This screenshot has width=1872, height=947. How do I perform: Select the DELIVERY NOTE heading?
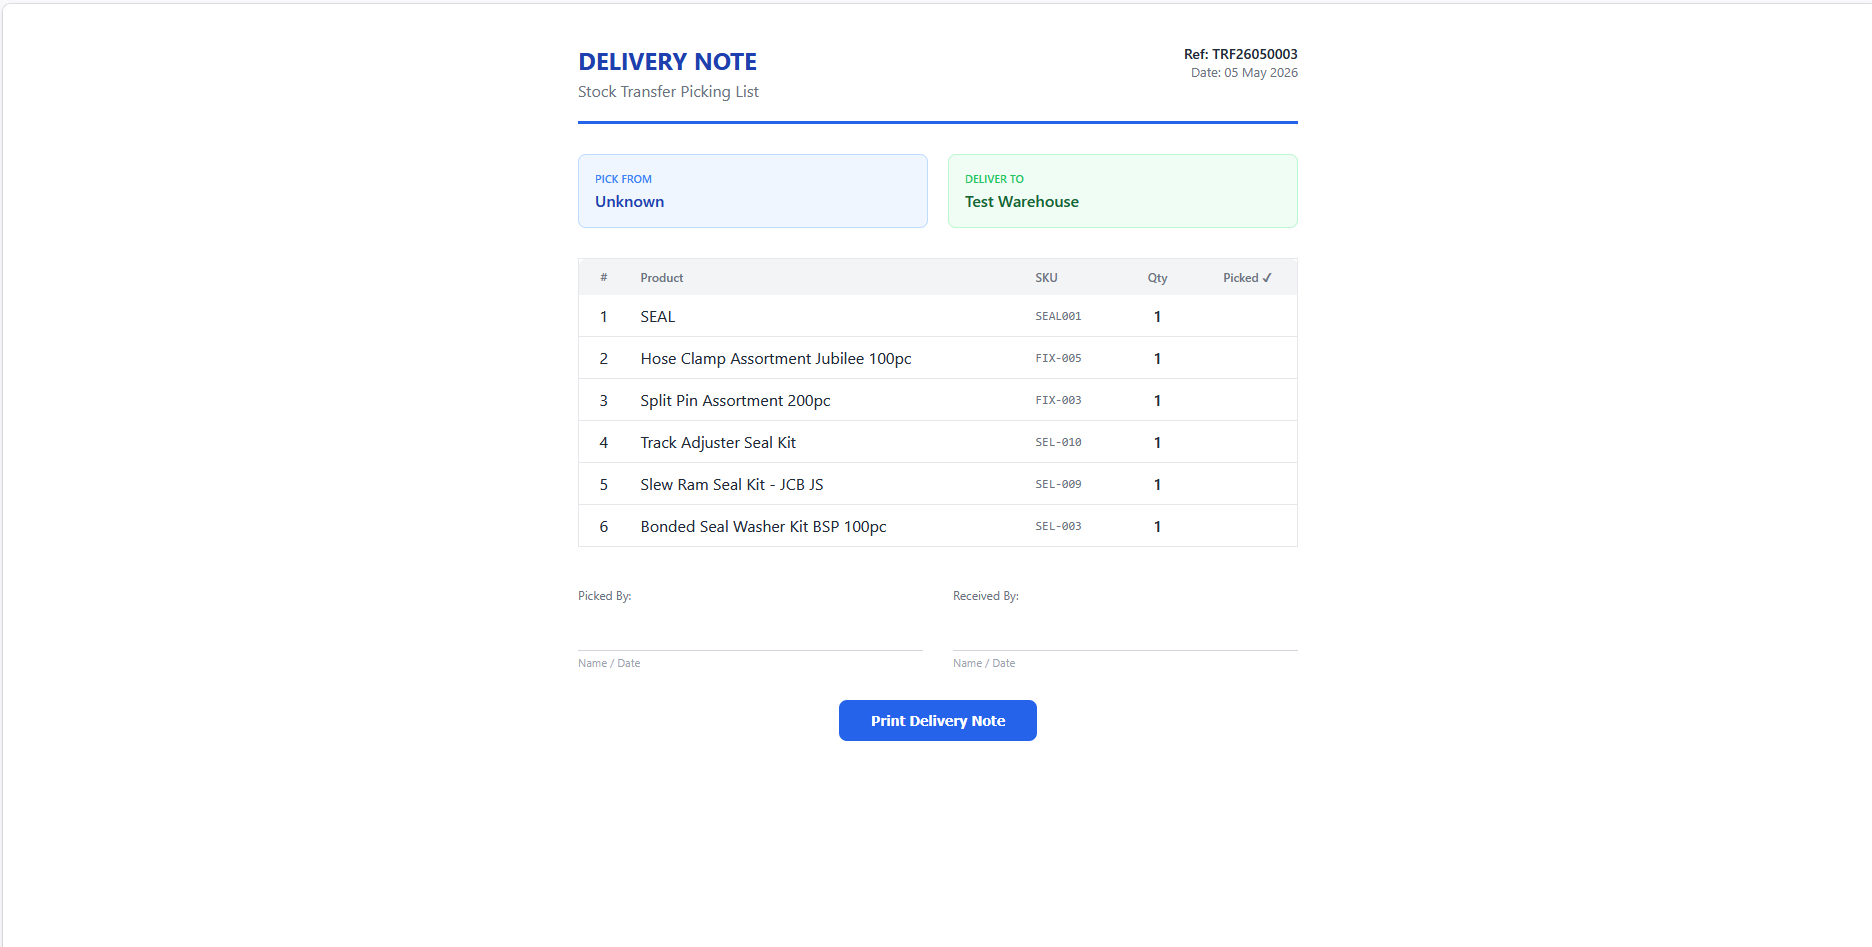pos(667,62)
